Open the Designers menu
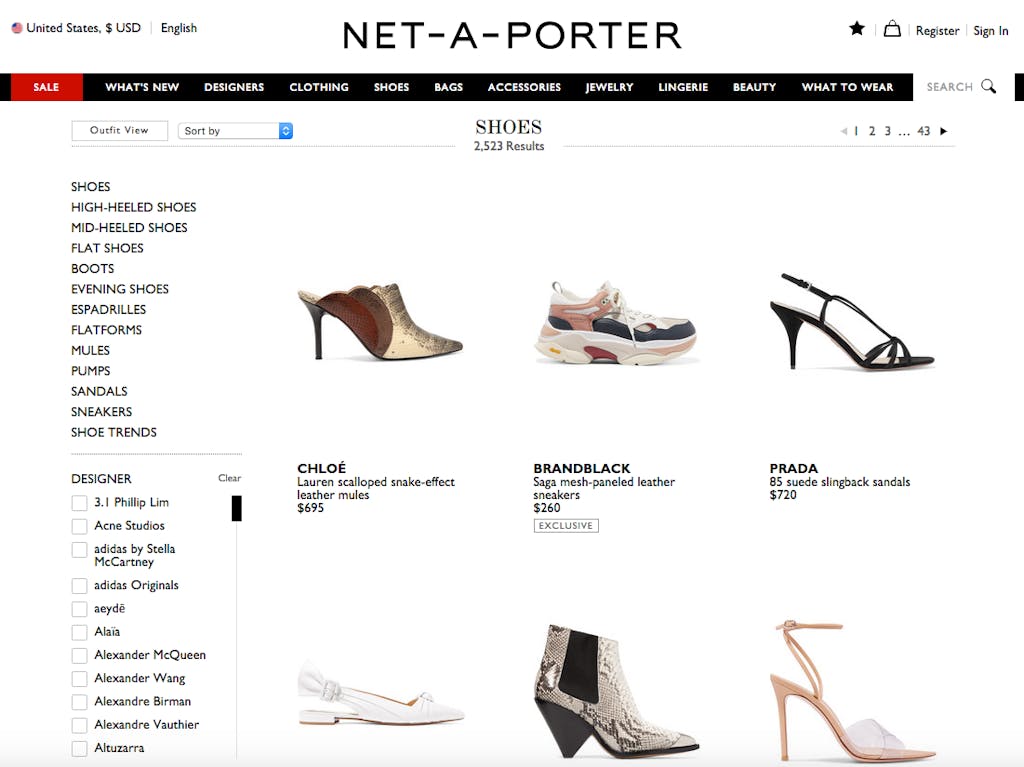1024x767 pixels. tap(234, 87)
